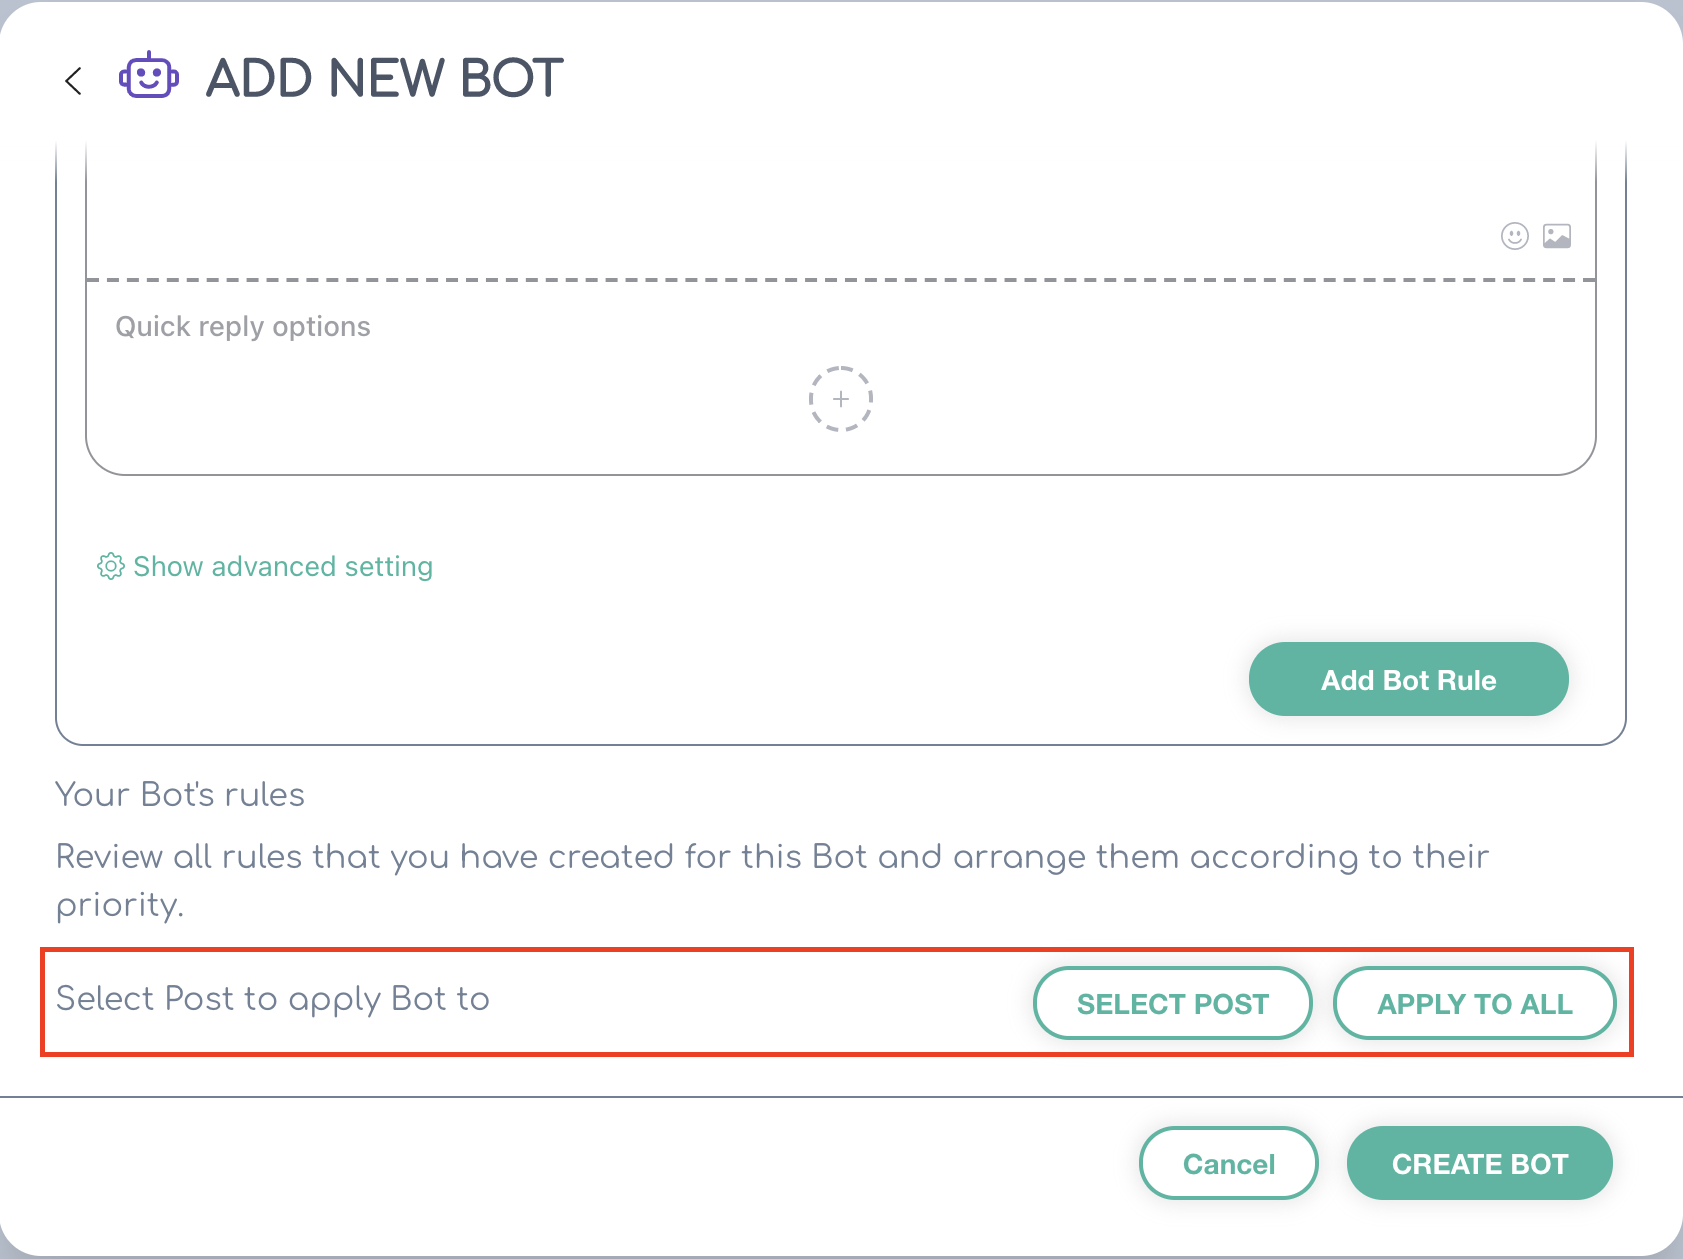Screen dimensions: 1683x1259
Task: Click the Select Post to apply Bot to label
Action: pos(273,999)
